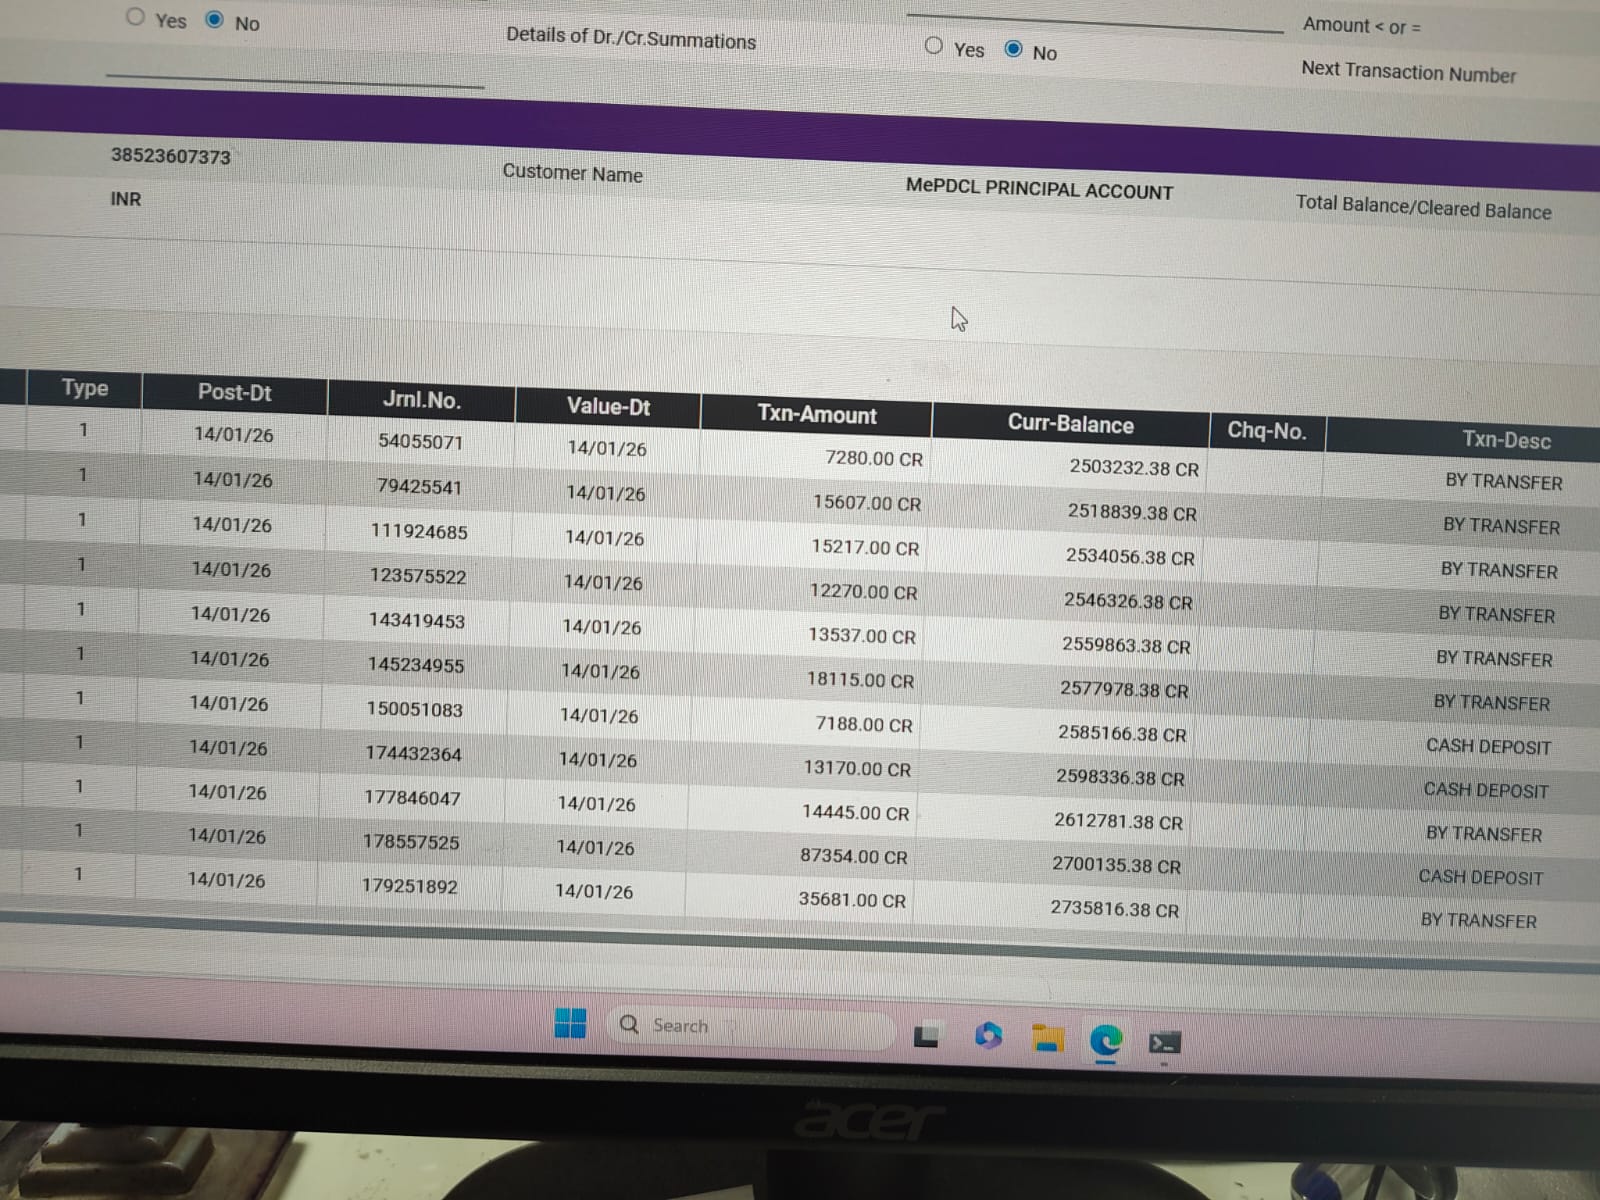Screen dimensions: 1600x1200
Task: Click the 2546326.38 CR balance cell
Action: coord(1128,601)
